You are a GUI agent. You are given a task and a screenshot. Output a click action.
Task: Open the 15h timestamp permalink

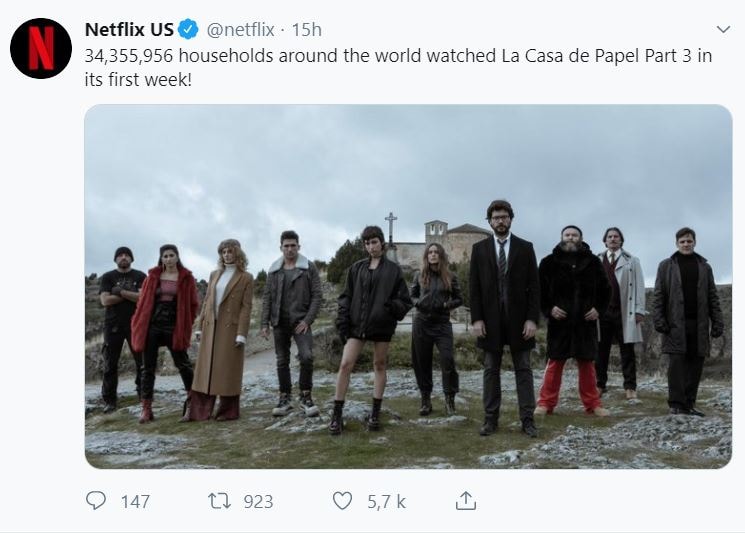(x=306, y=29)
